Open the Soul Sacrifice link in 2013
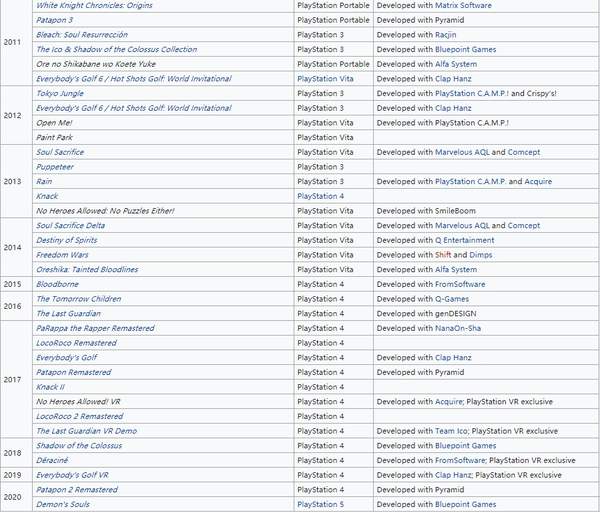Screen dimensions: 600x513 pyautogui.click(x=60, y=152)
